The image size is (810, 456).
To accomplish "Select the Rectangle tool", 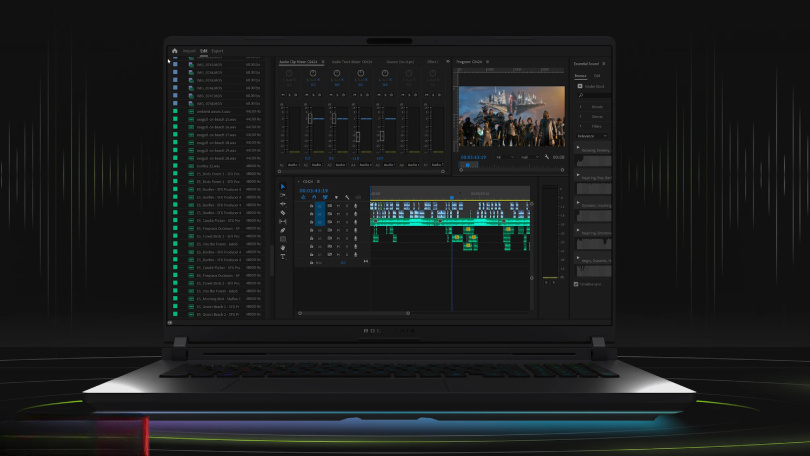I will point(283,239).
